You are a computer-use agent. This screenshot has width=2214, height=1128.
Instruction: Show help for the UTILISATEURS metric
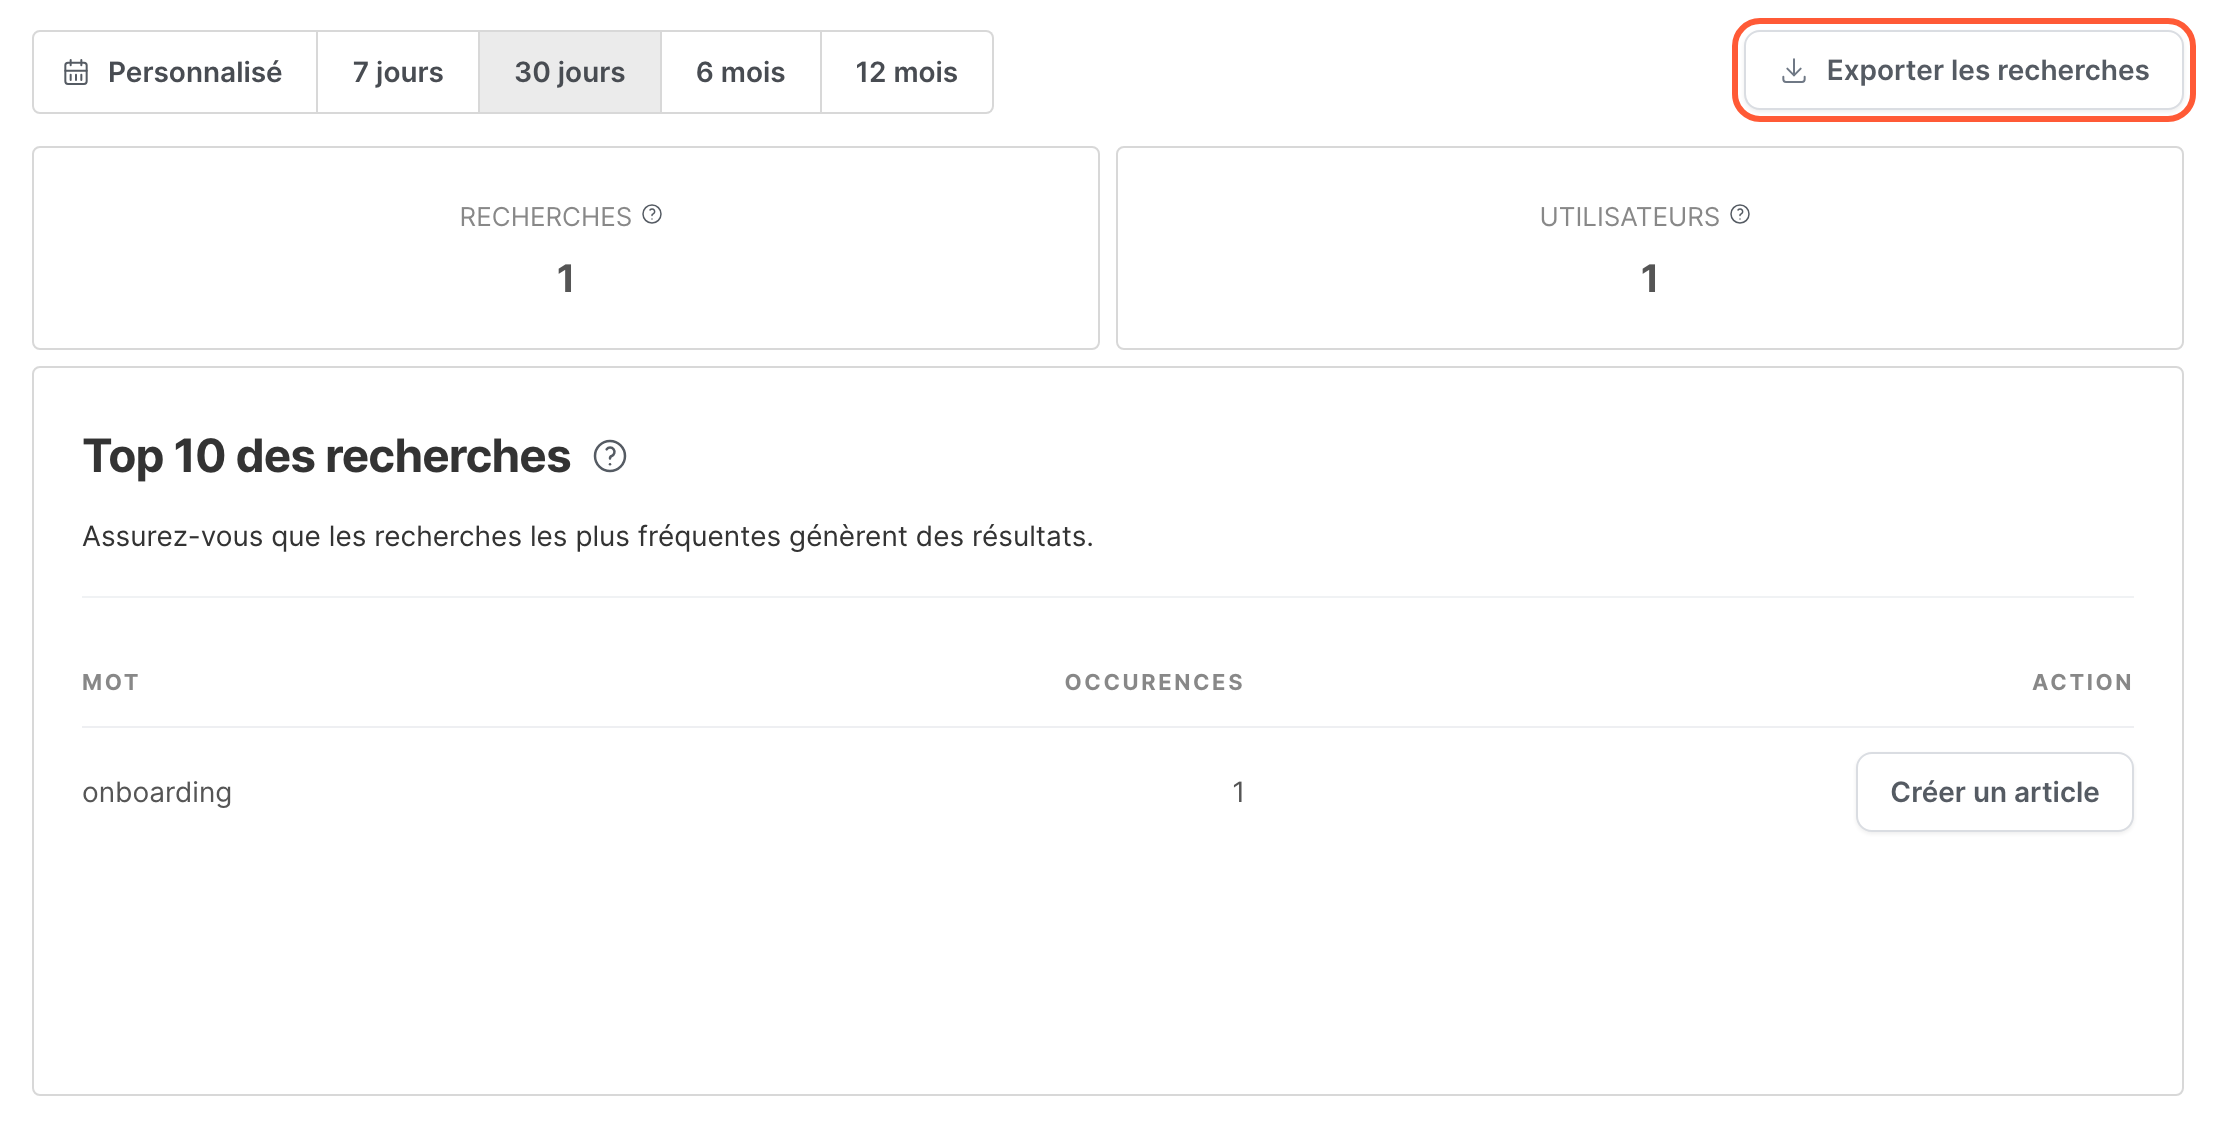pyautogui.click(x=1740, y=214)
